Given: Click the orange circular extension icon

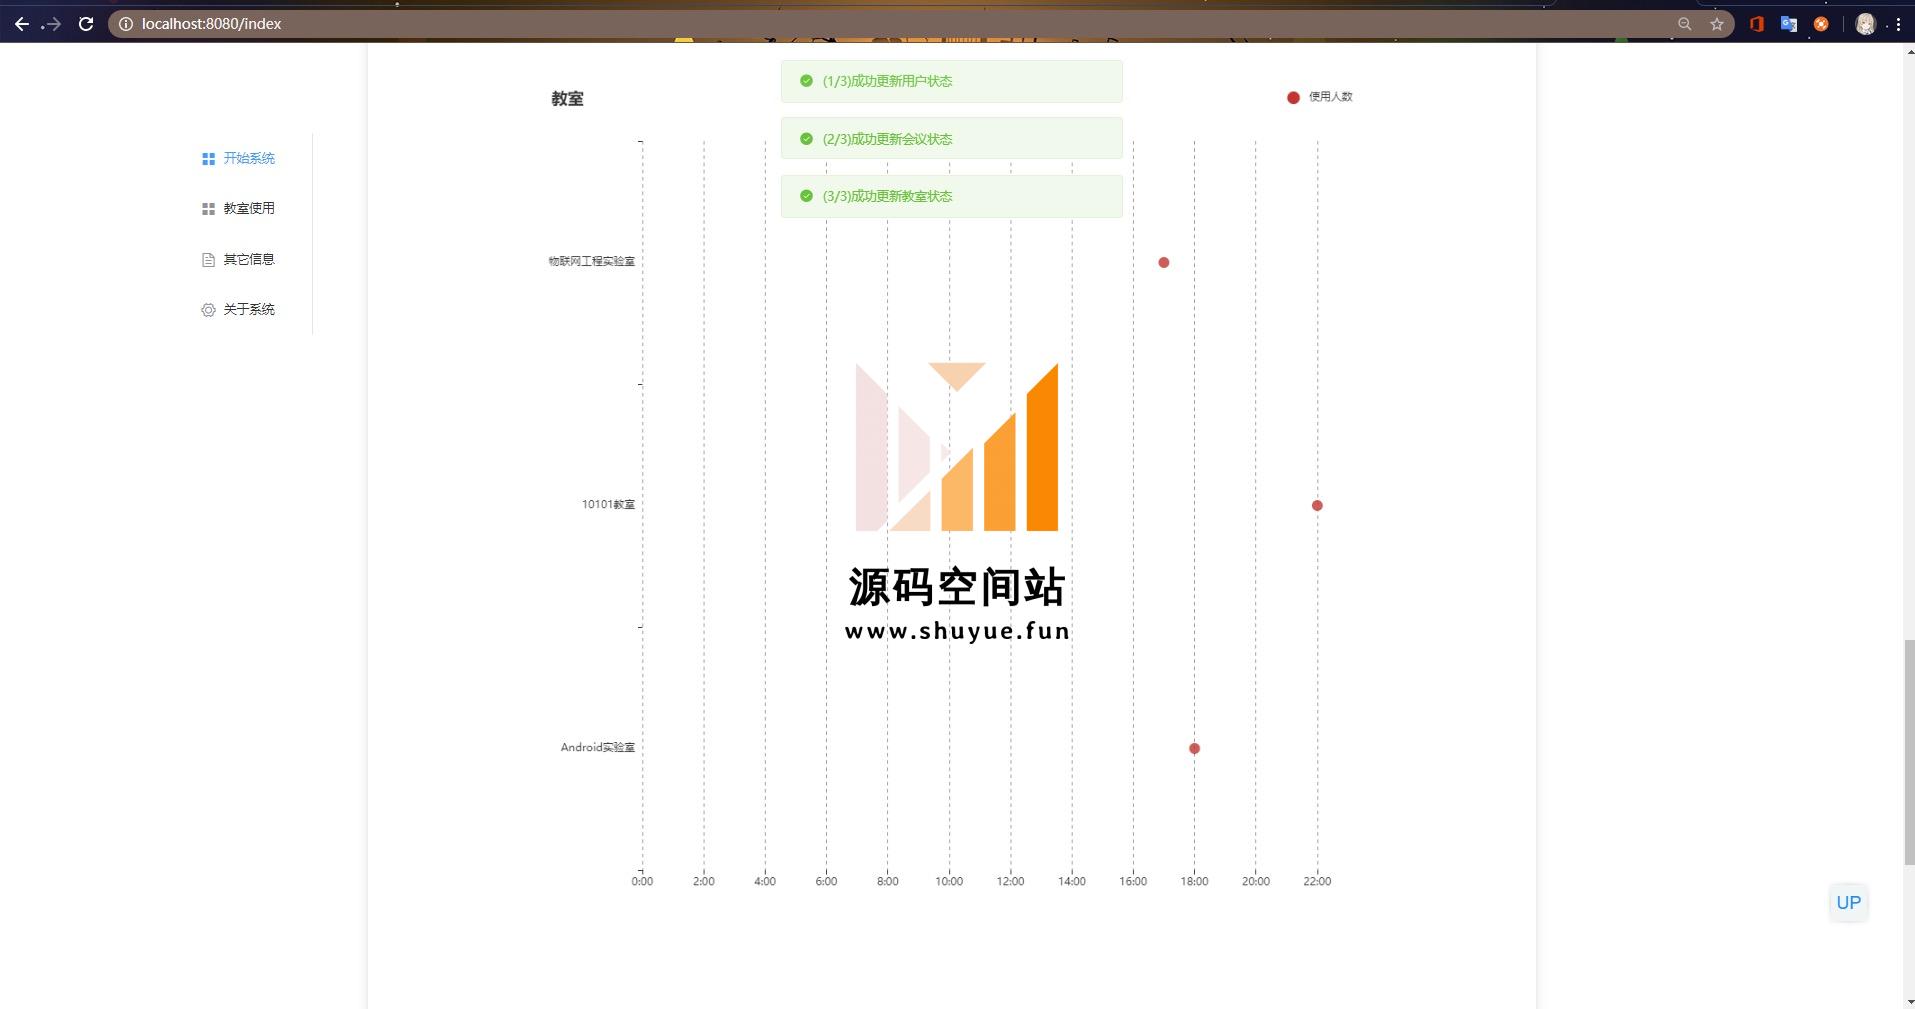Looking at the screenshot, I should pos(1821,24).
